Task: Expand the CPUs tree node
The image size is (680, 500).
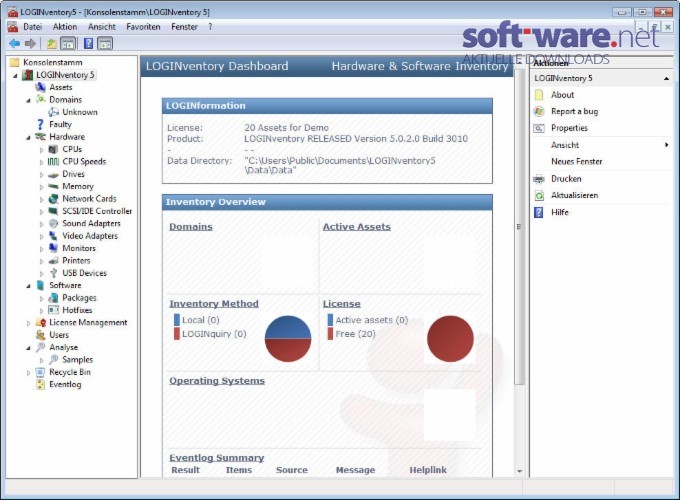Action: point(42,150)
